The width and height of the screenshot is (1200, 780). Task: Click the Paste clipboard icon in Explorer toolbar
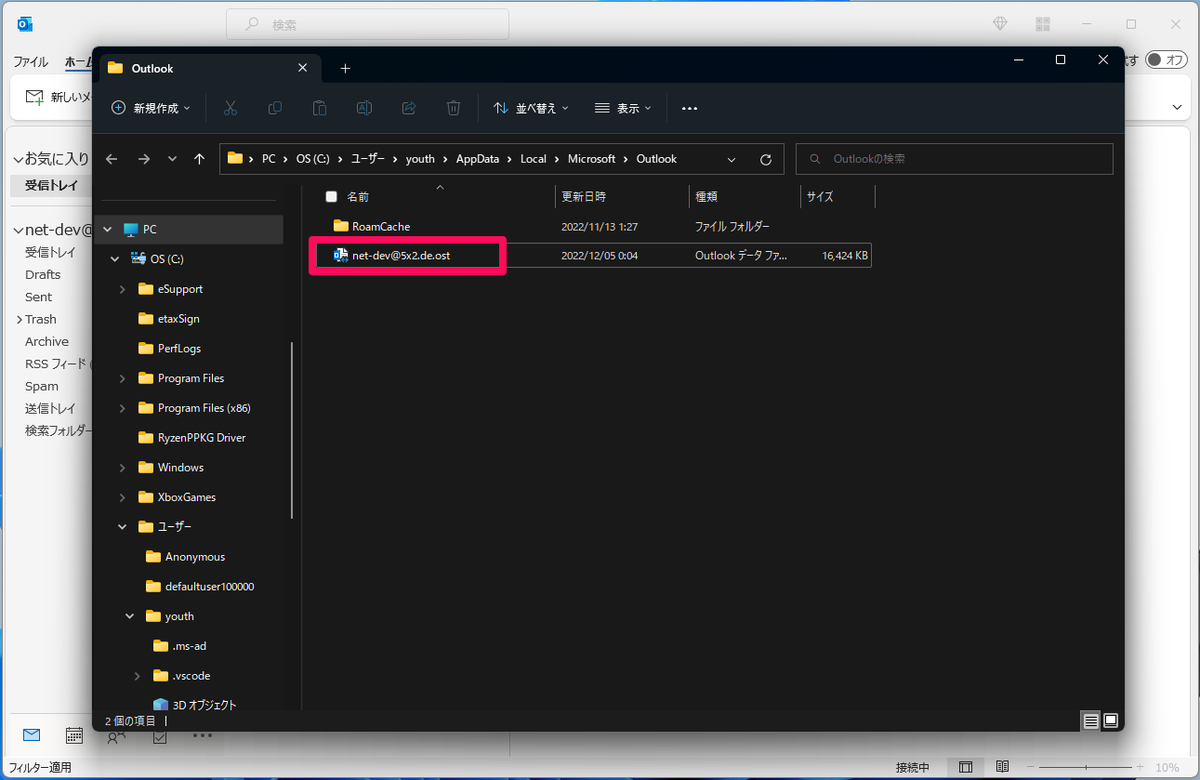(320, 108)
